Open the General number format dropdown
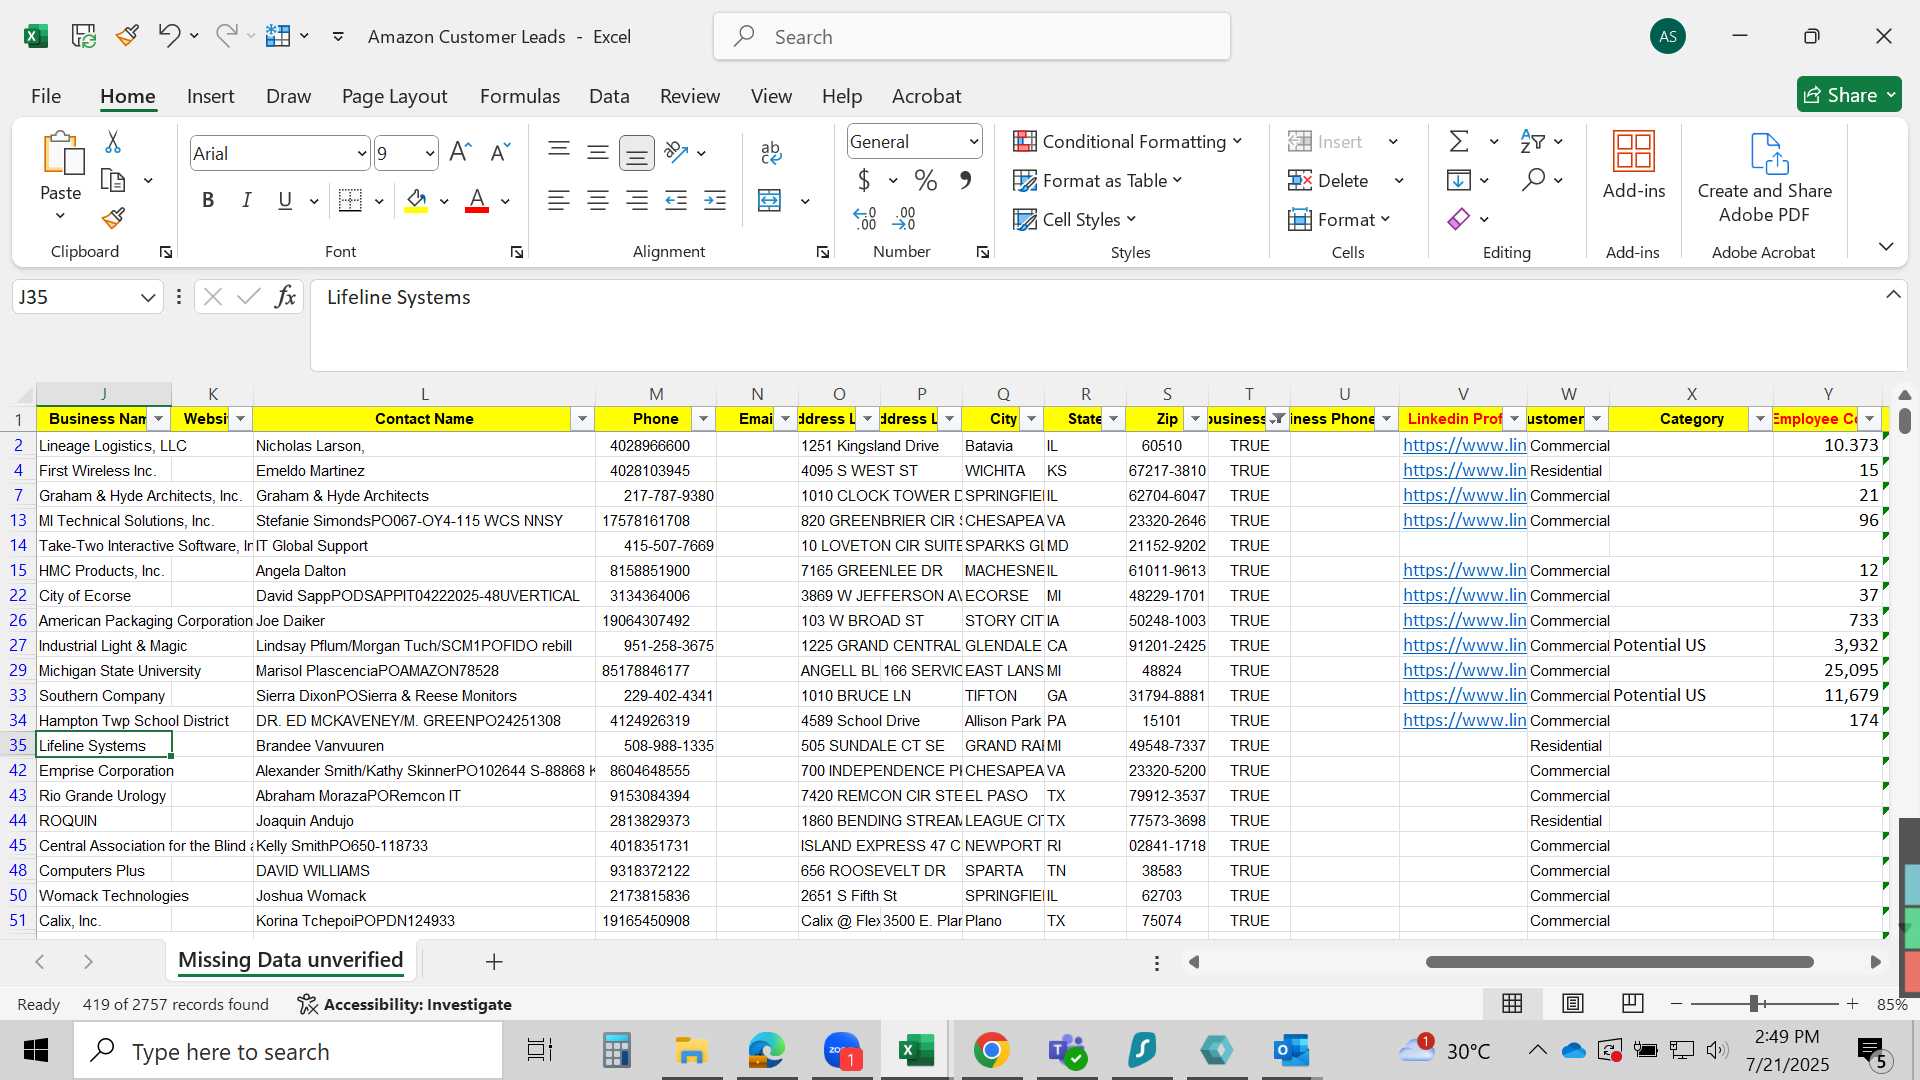The height and width of the screenshot is (1080, 1920). tap(973, 142)
